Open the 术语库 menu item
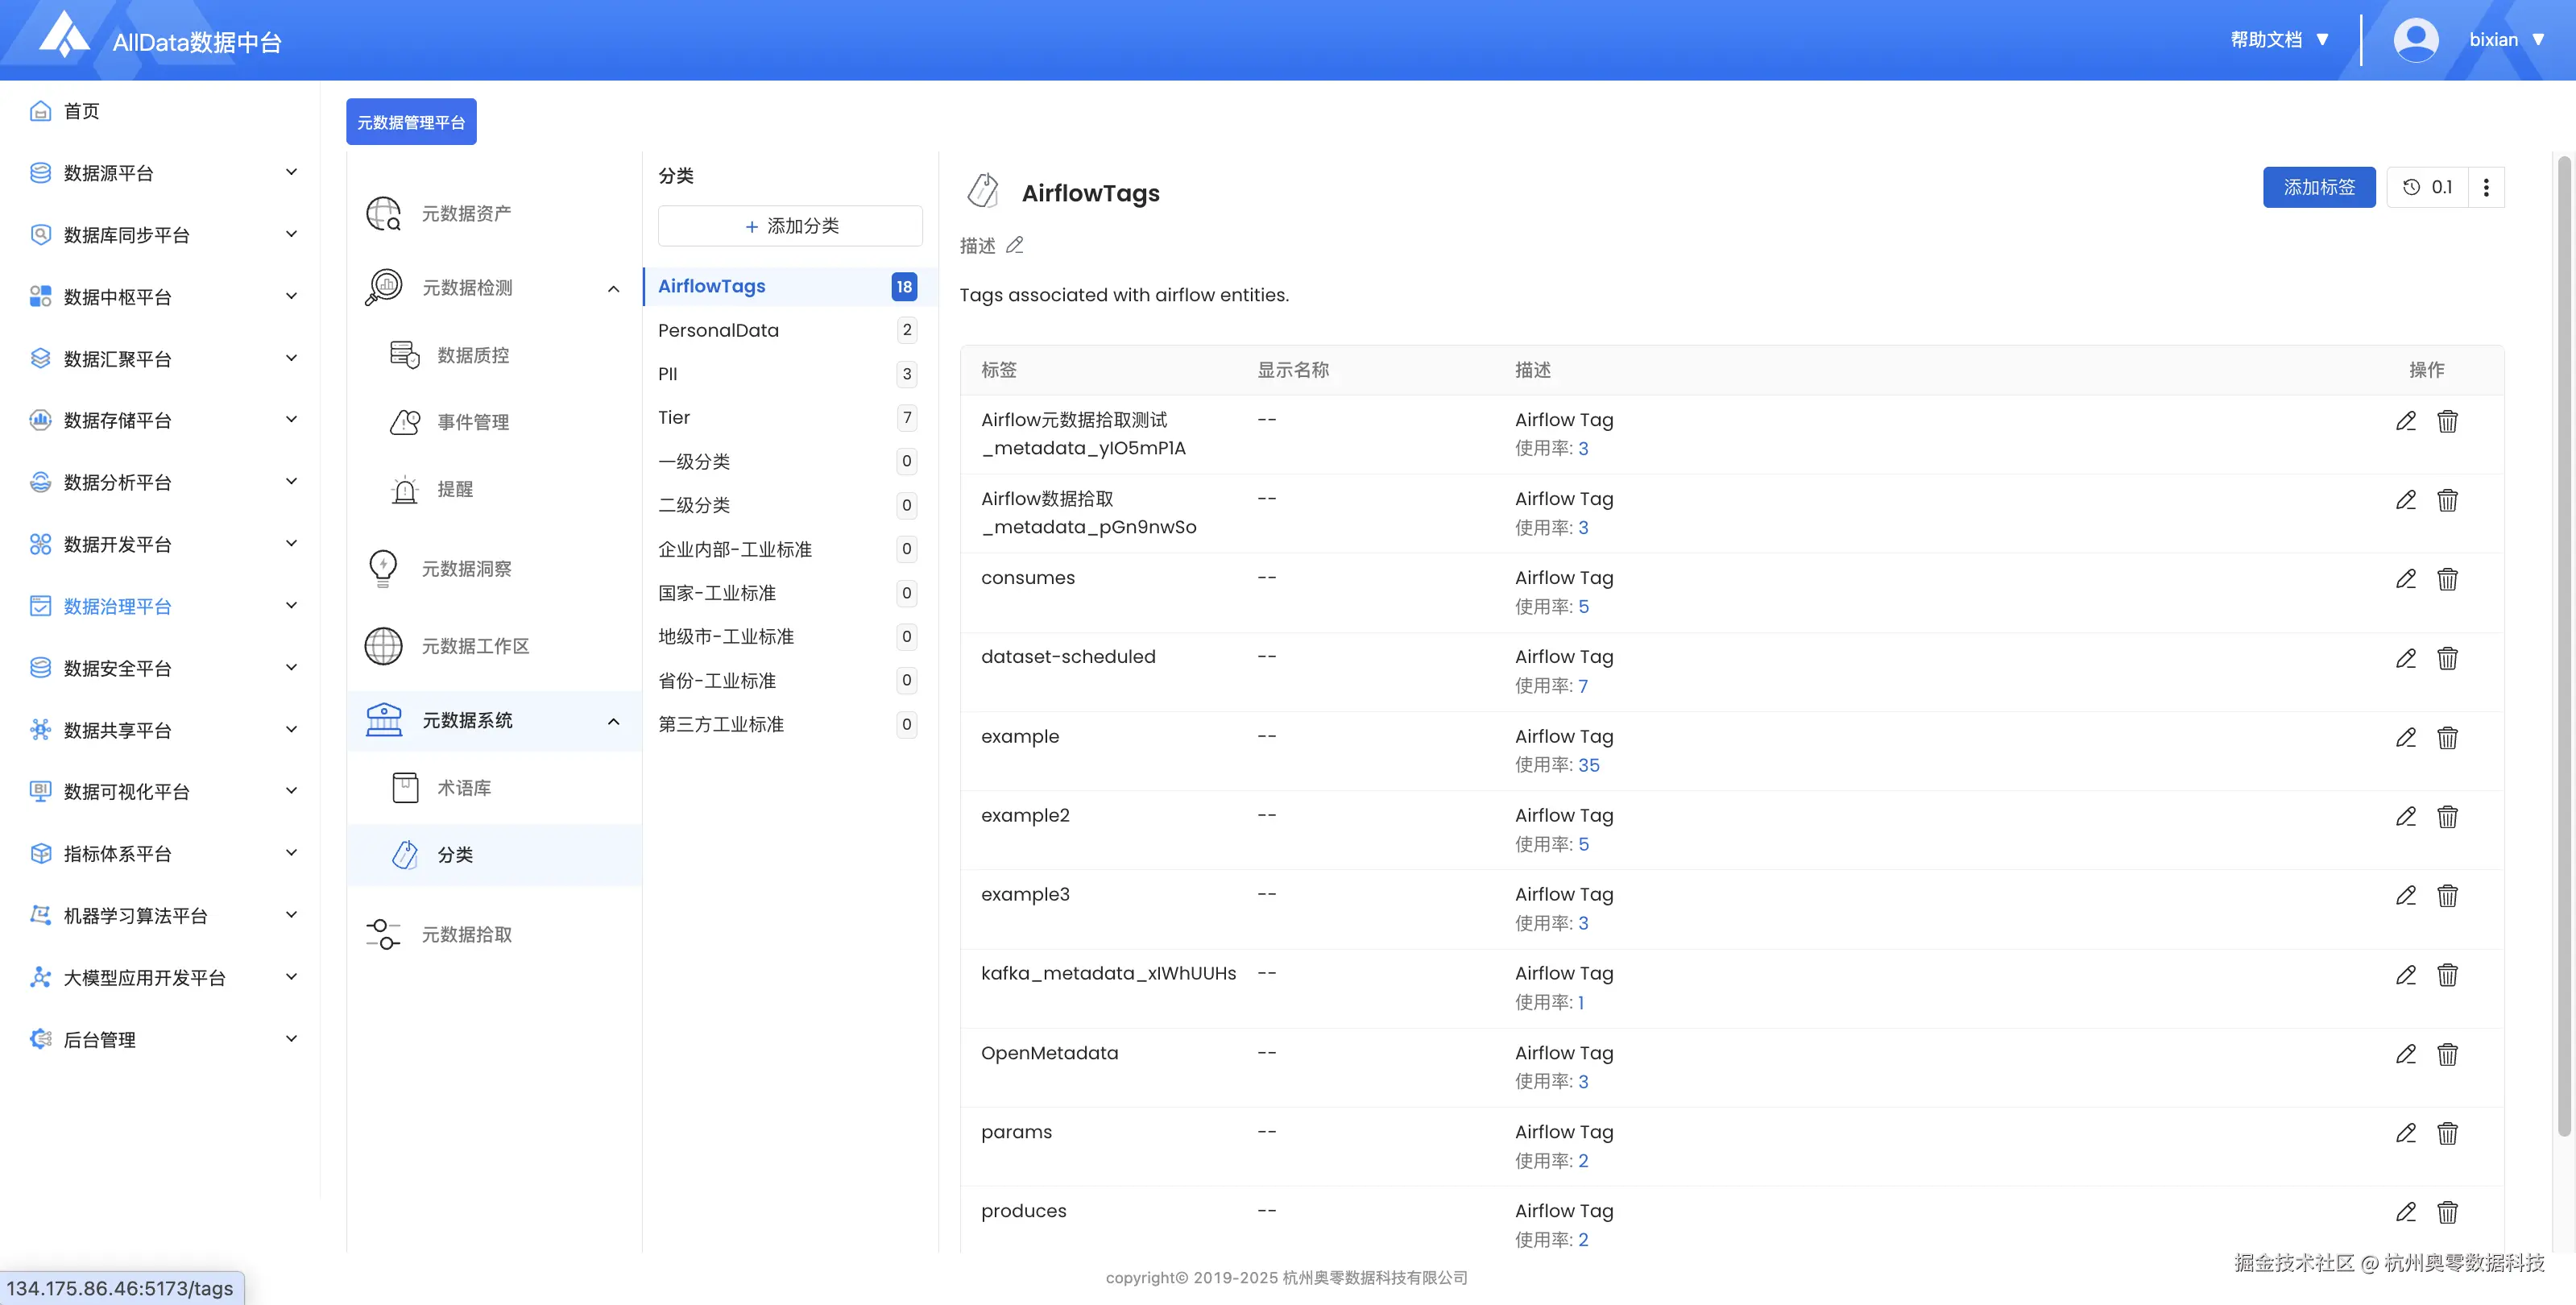 click(464, 788)
